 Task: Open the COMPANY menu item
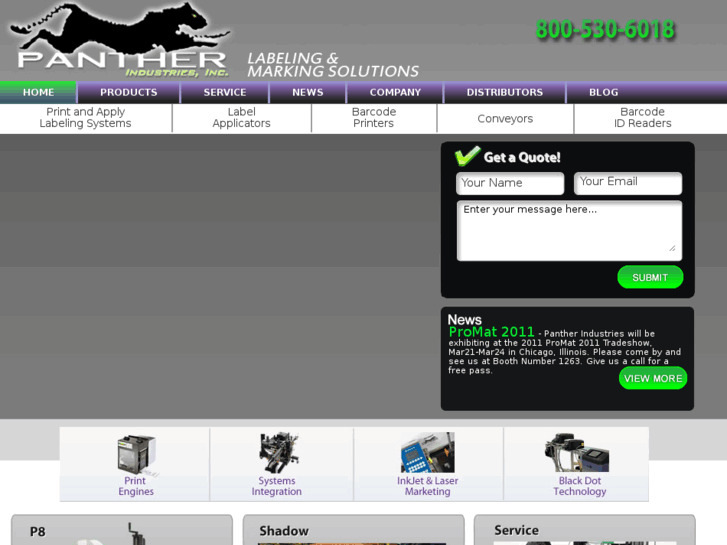pyautogui.click(x=395, y=92)
